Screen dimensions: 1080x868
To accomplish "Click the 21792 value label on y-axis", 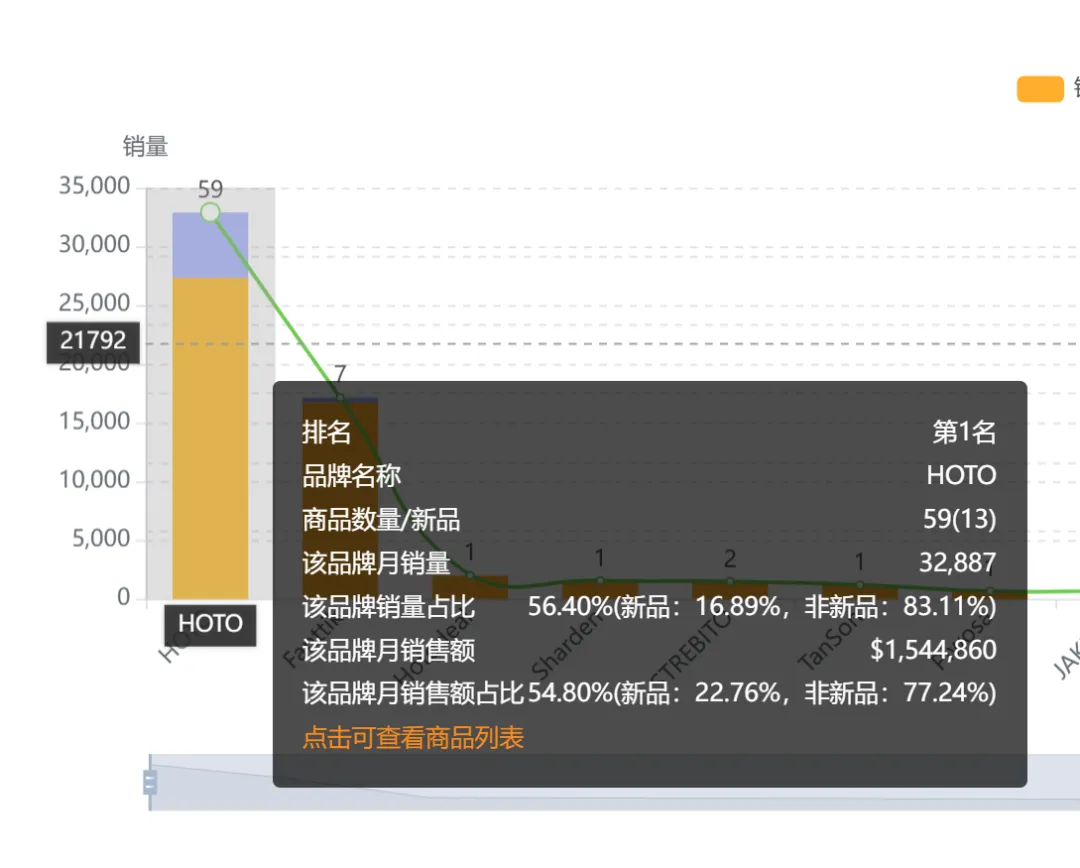I will coord(92,342).
